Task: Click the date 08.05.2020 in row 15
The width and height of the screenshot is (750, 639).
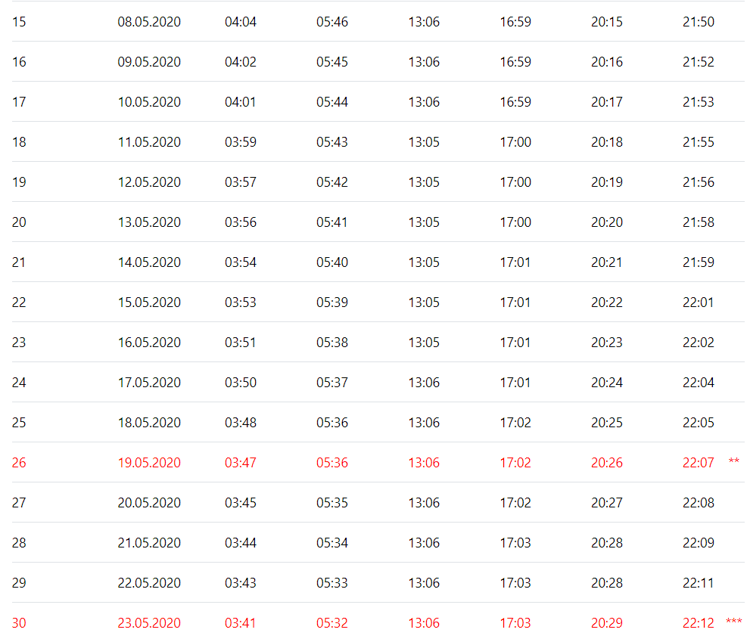Action: pyautogui.click(x=149, y=22)
